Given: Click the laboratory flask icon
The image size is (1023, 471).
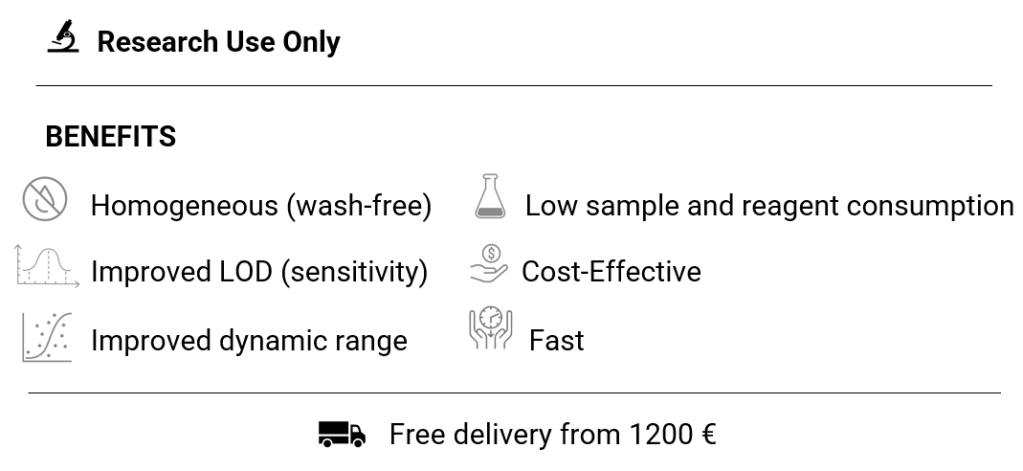Looking at the screenshot, I should pyautogui.click(x=489, y=200).
